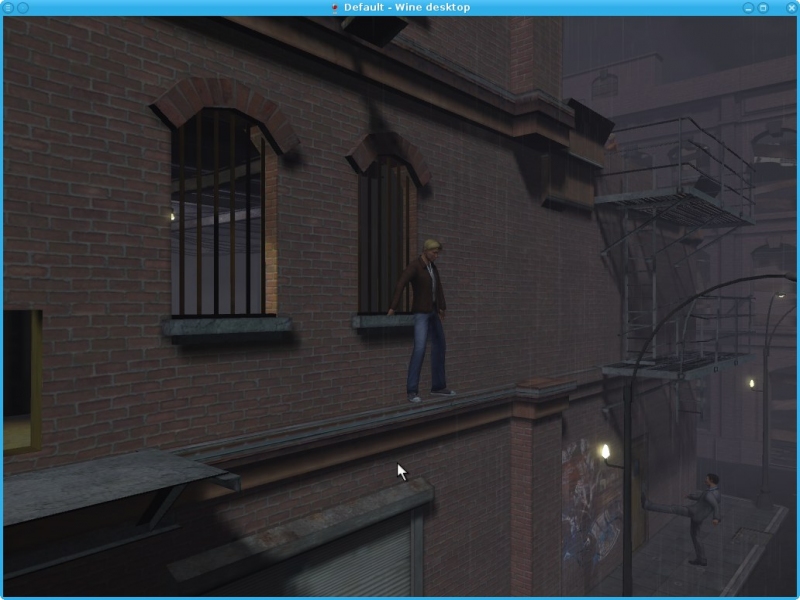Minimize the Wine desktop window
This screenshot has width=800, height=600.
[747, 8]
